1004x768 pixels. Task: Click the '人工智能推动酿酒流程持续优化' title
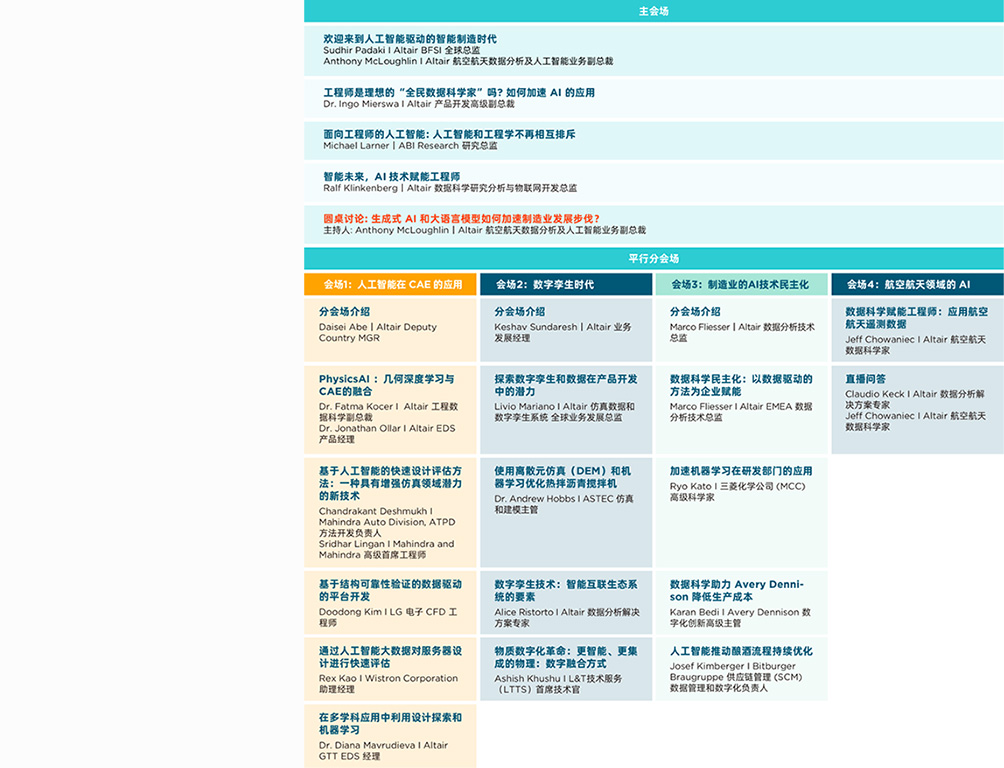coord(741,651)
